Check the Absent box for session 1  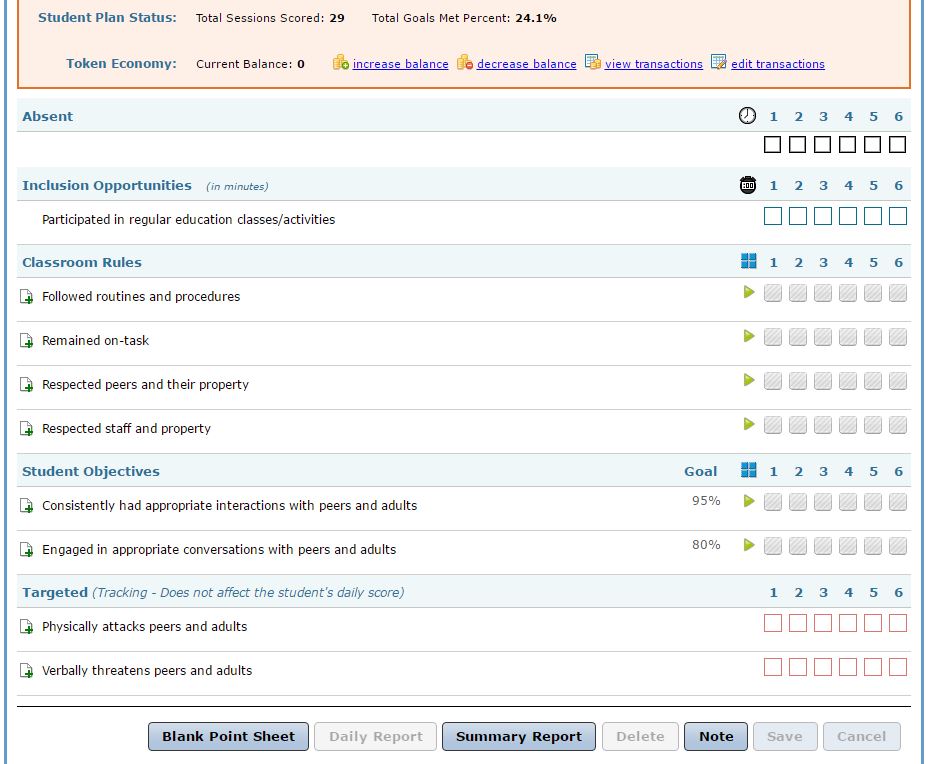point(772,143)
